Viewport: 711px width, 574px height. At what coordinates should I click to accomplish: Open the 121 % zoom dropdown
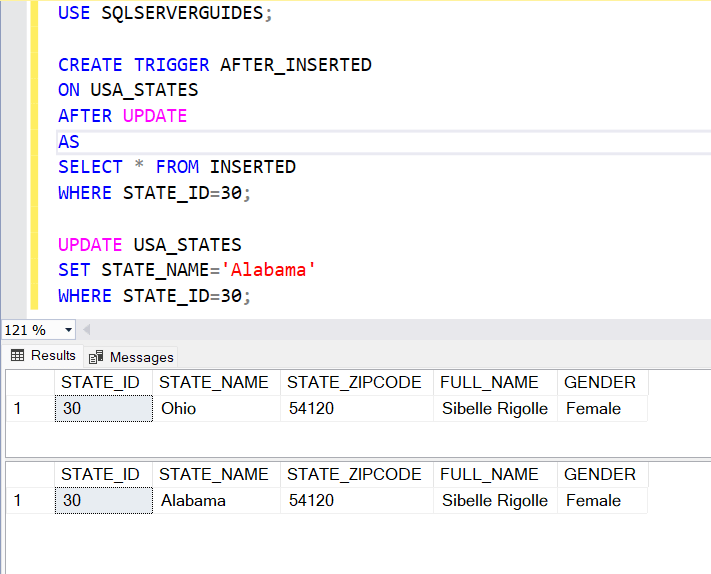pyautogui.click(x=68, y=330)
